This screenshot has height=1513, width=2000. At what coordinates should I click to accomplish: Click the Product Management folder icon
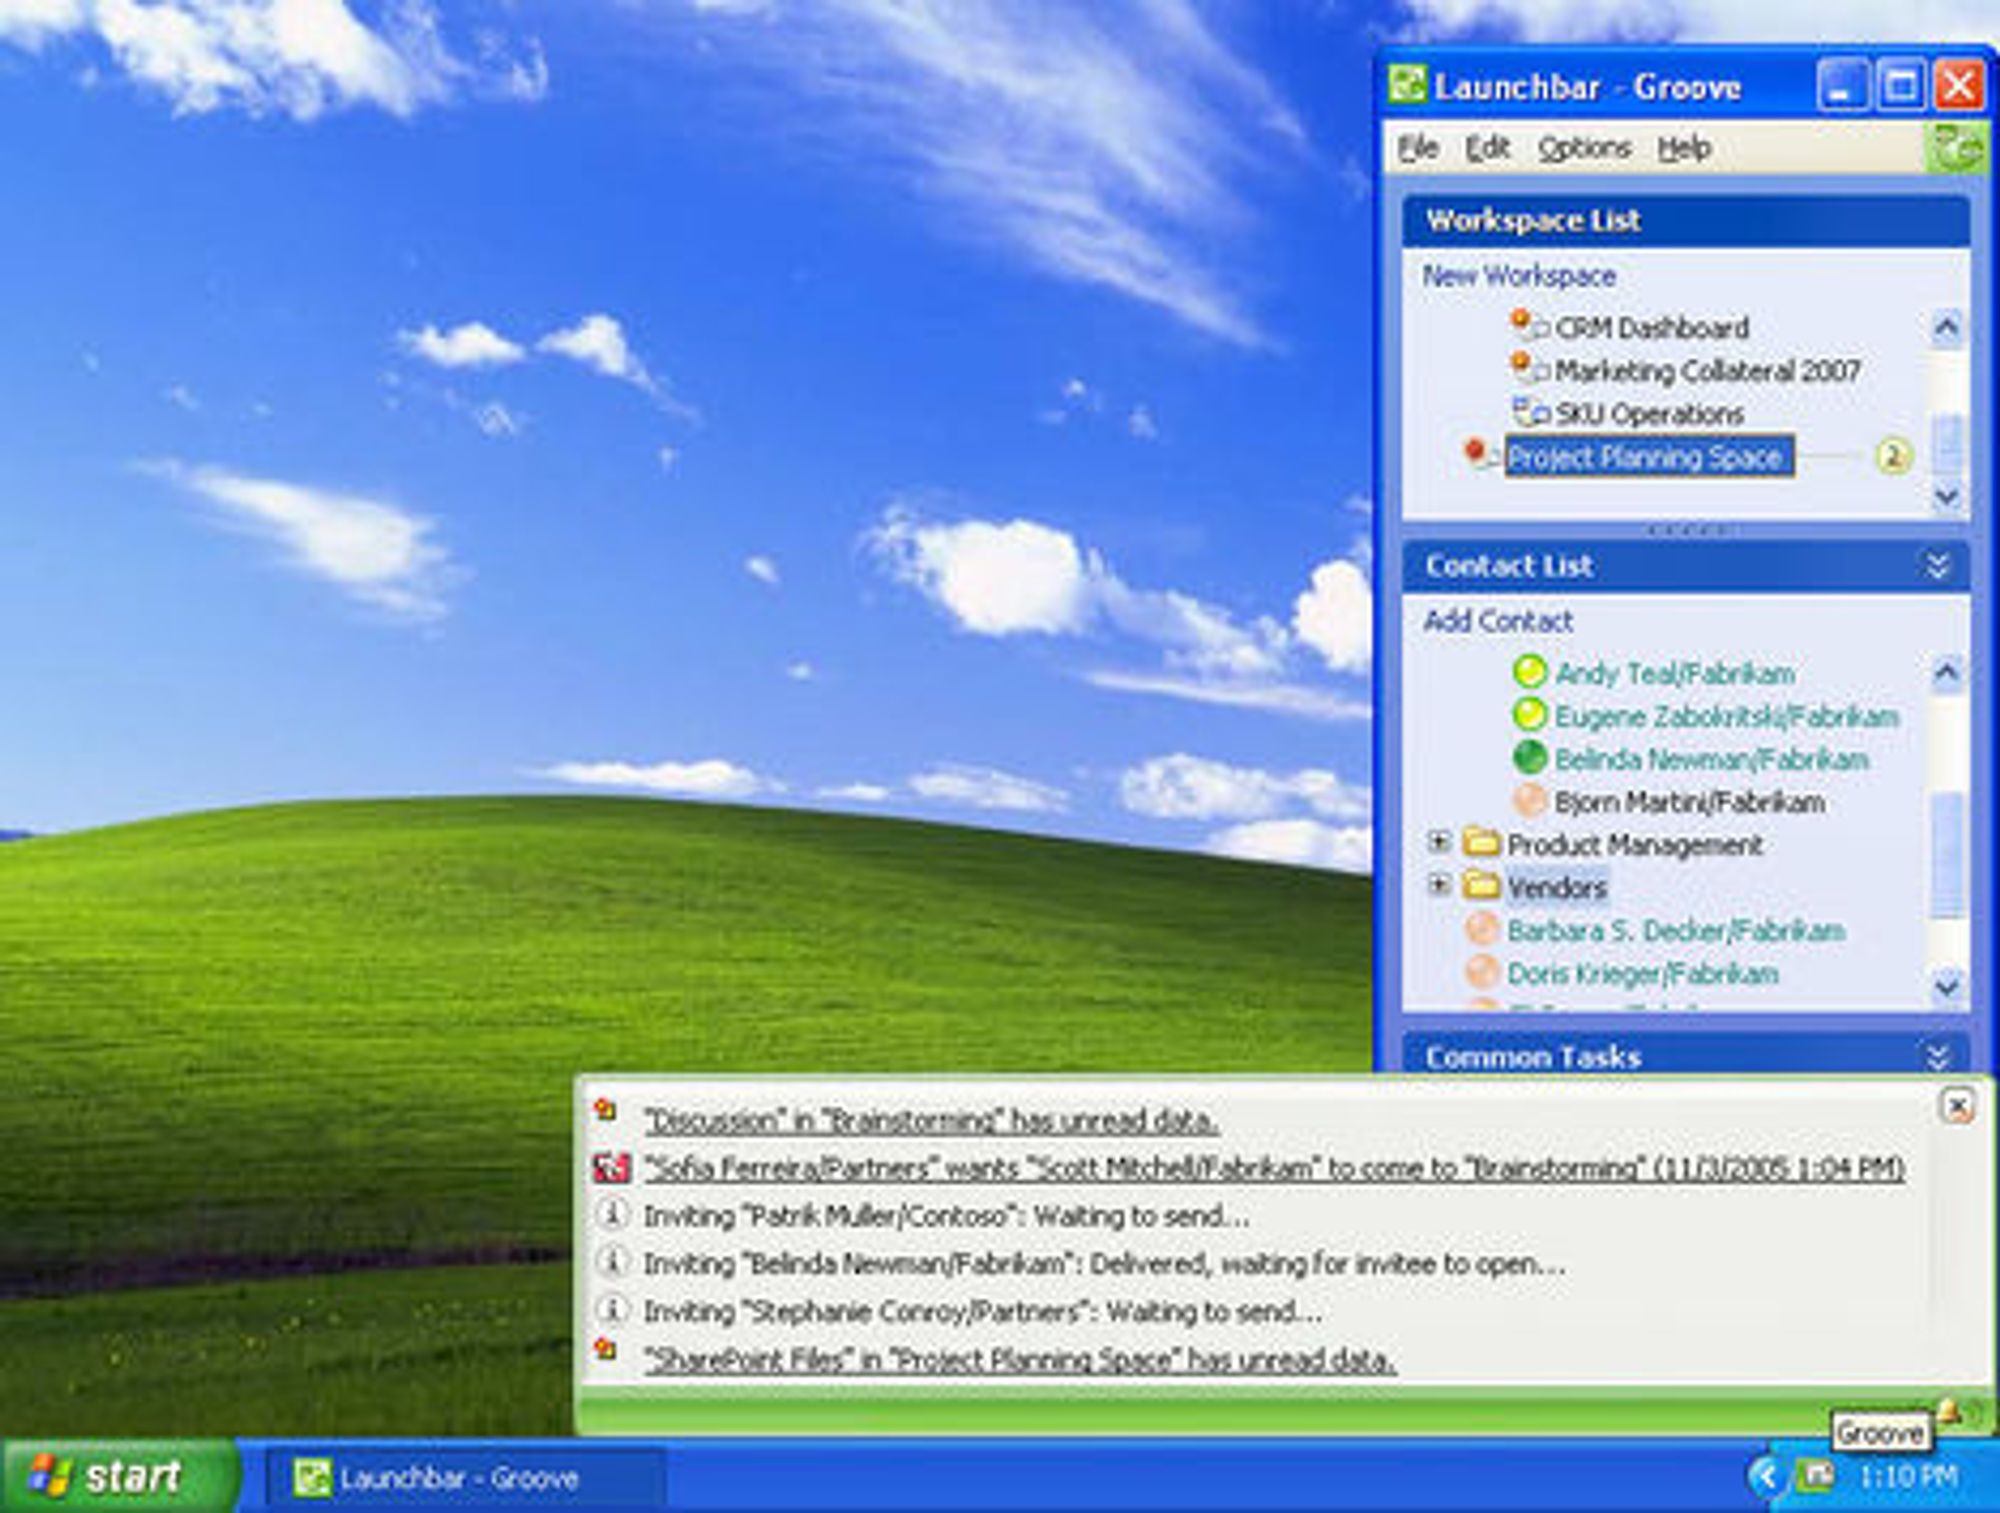click(x=1481, y=843)
